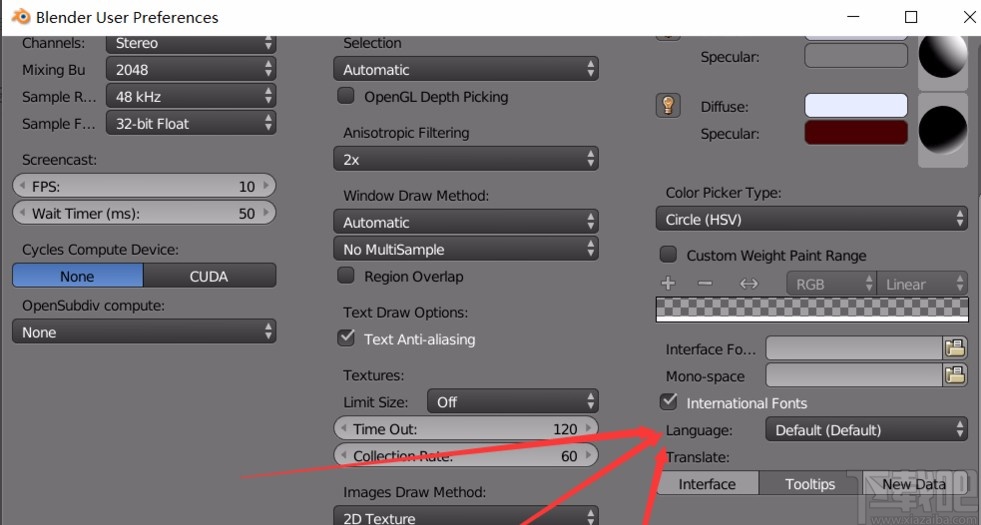This screenshot has height=525, width=981.
Task: Open OpenSubdiv compute None dropdown
Action: [144, 332]
